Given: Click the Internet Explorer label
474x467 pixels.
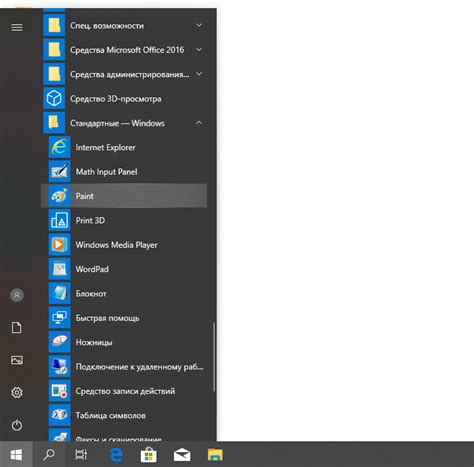Looking at the screenshot, I should pos(105,147).
